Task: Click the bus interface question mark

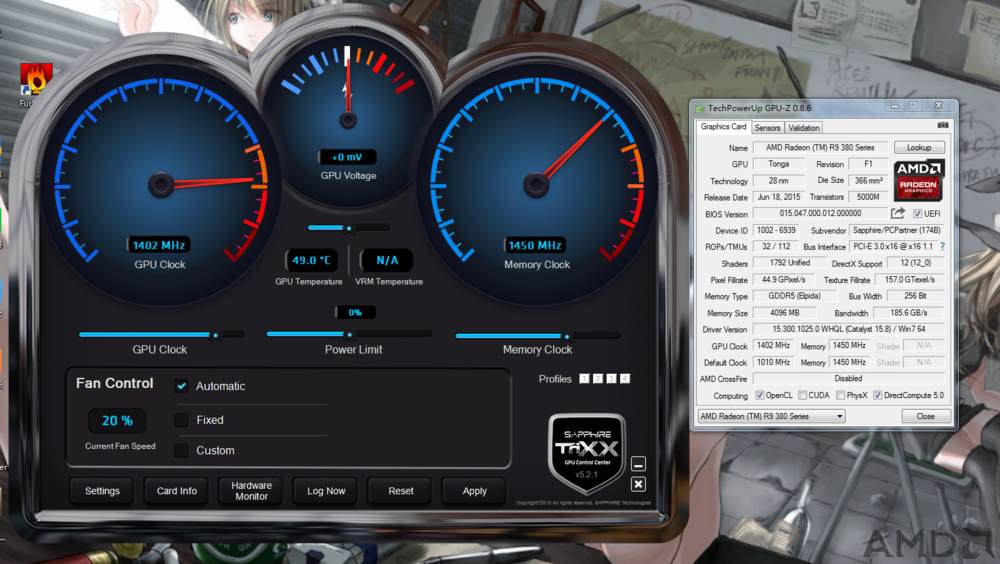Action: [x=942, y=246]
